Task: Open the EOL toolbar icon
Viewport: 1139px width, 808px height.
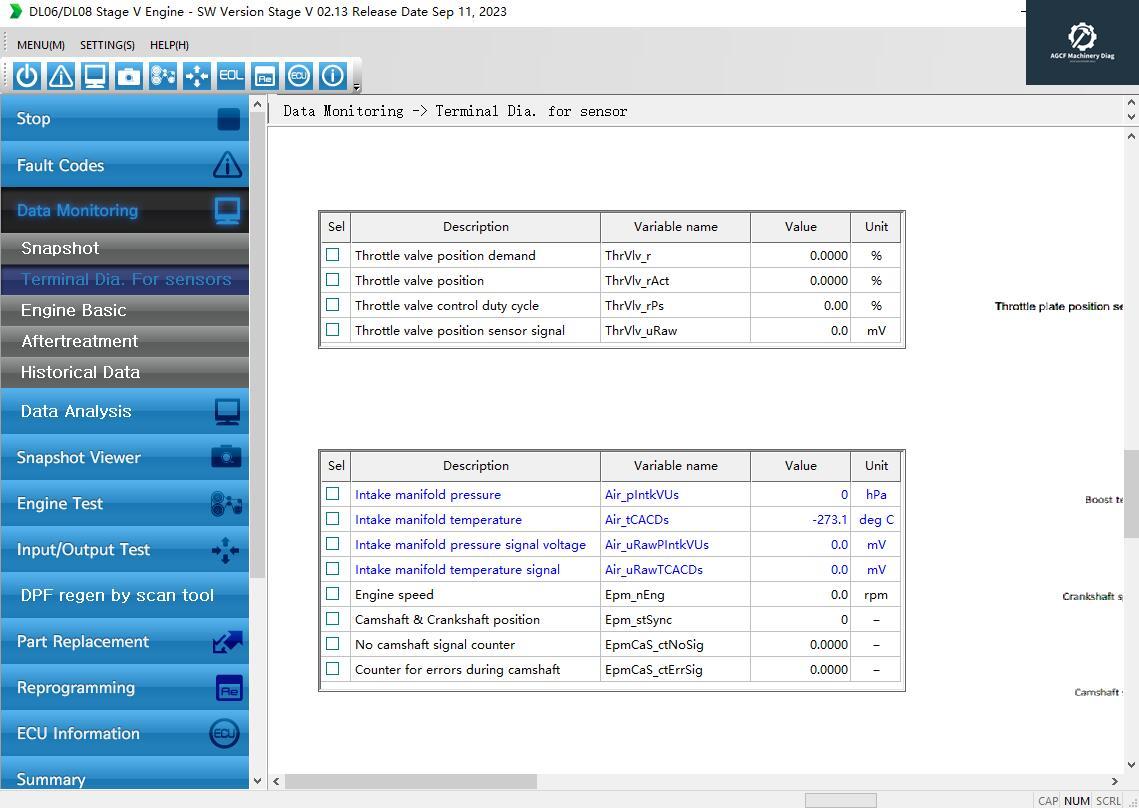Action: coord(231,76)
